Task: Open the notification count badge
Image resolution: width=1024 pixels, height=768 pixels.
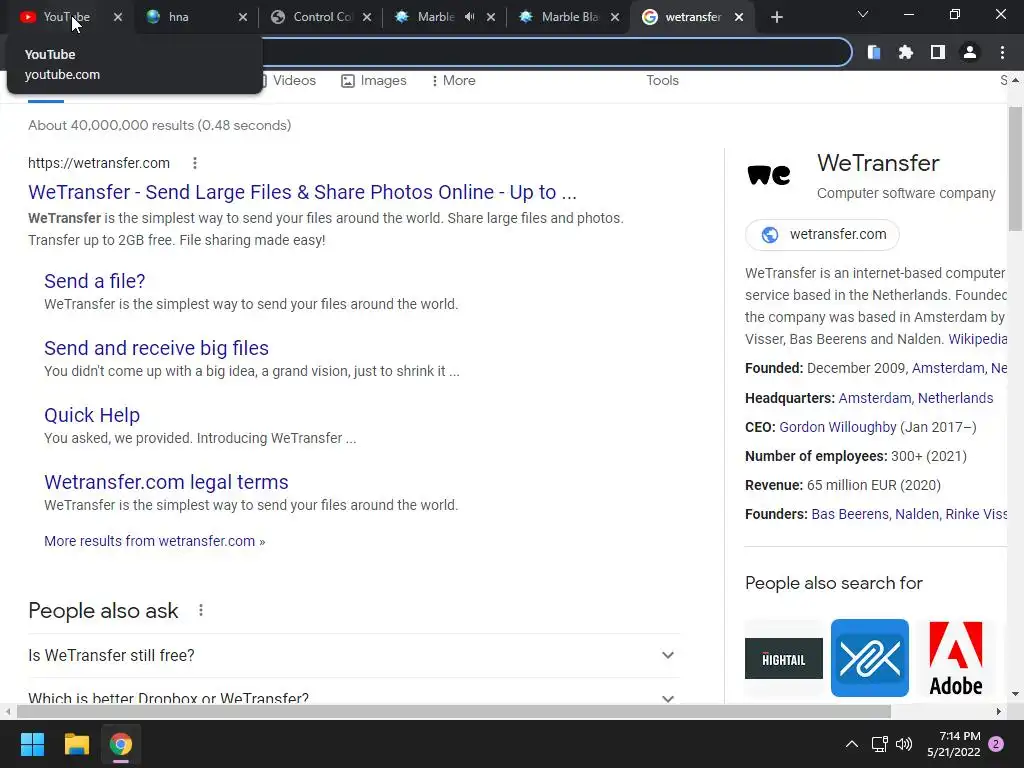Action: 996,744
